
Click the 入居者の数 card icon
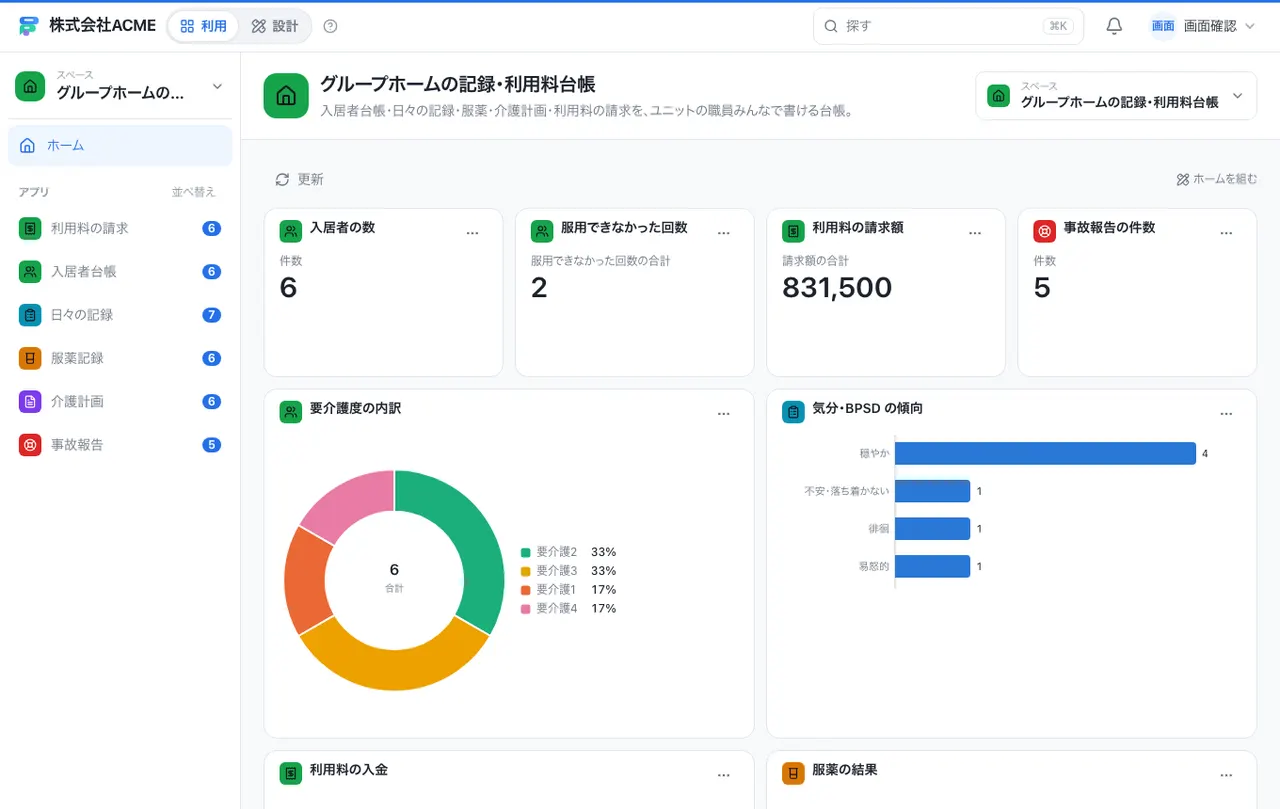coord(290,231)
